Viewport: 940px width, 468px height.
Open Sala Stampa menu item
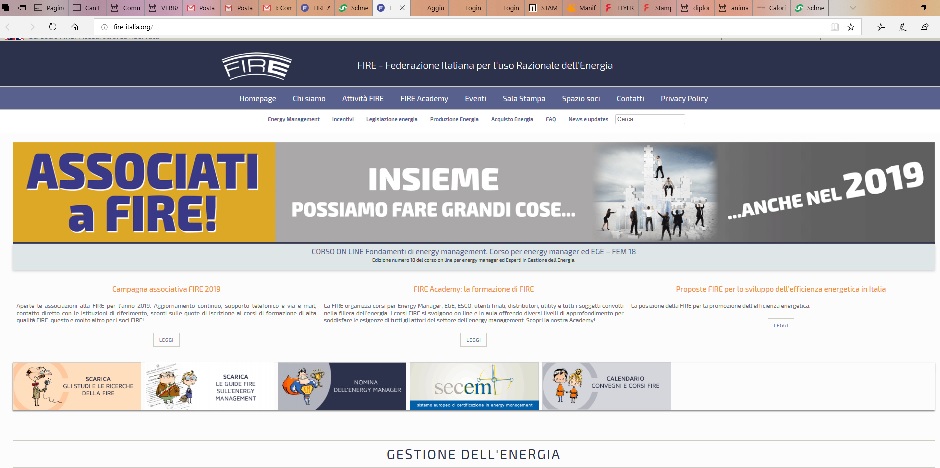pyautogui.click(x=524, y=99)
